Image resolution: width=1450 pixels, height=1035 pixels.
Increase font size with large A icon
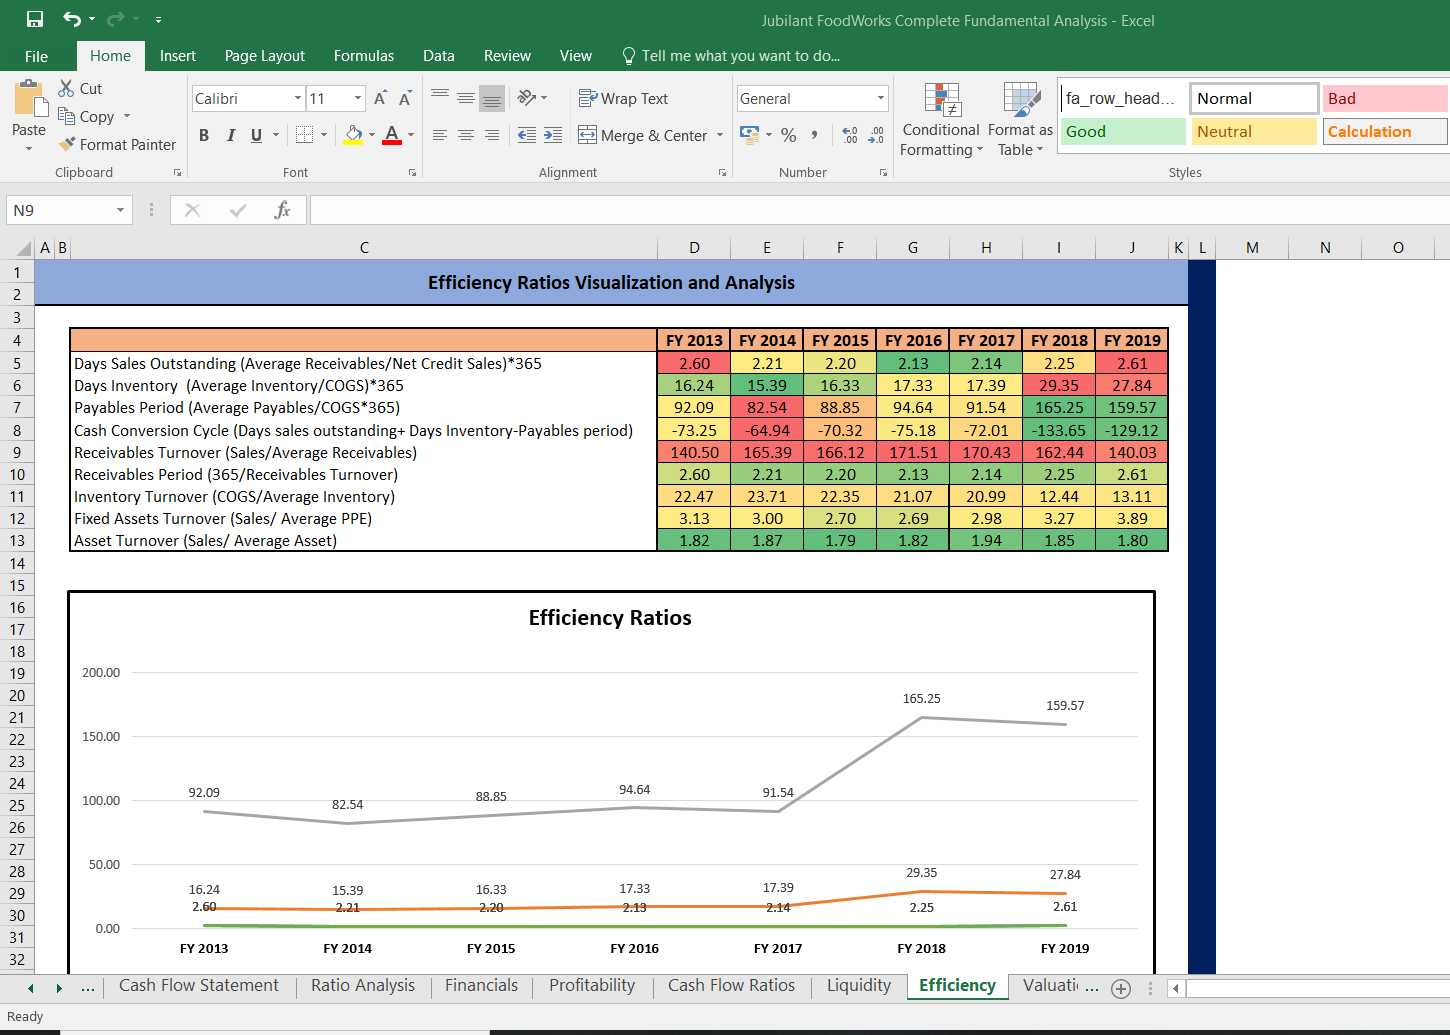click(380, 98)
